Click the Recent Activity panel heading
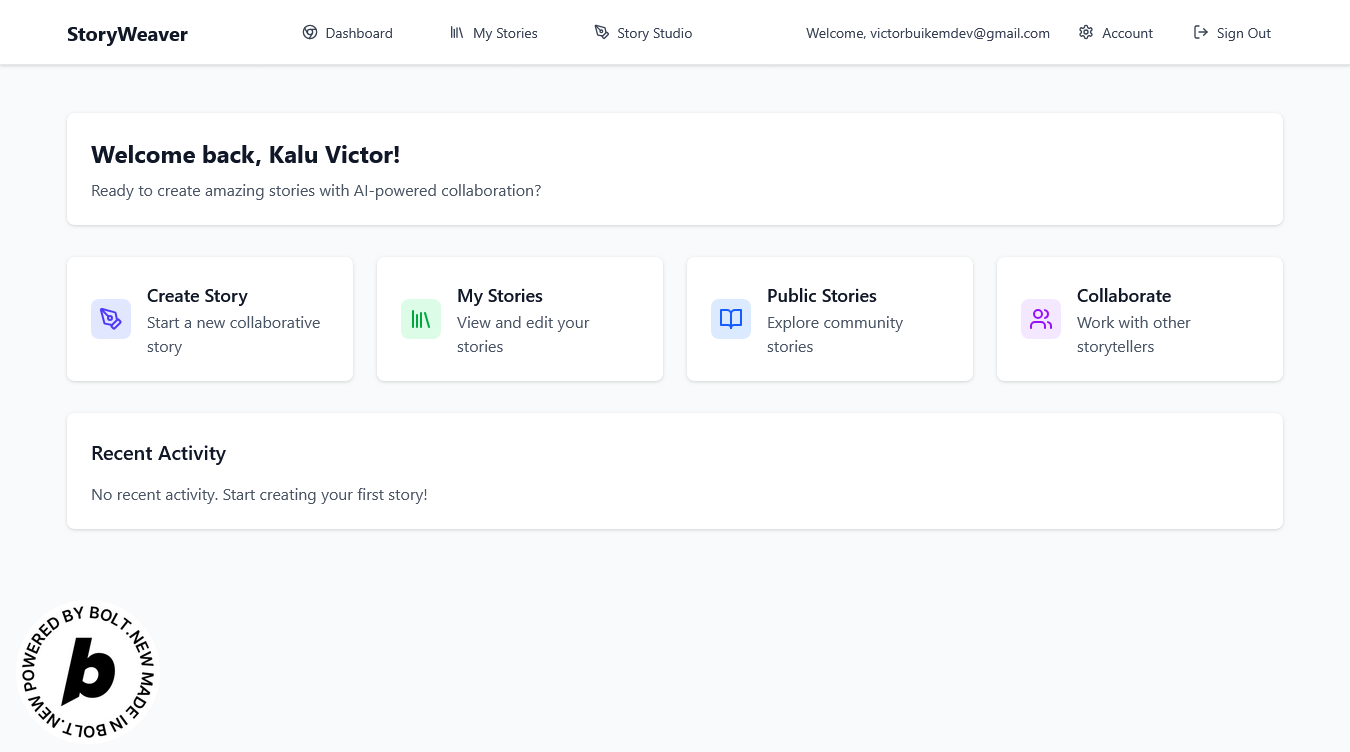The height and width of the screenshot is (752, 1350). [158, 453]
